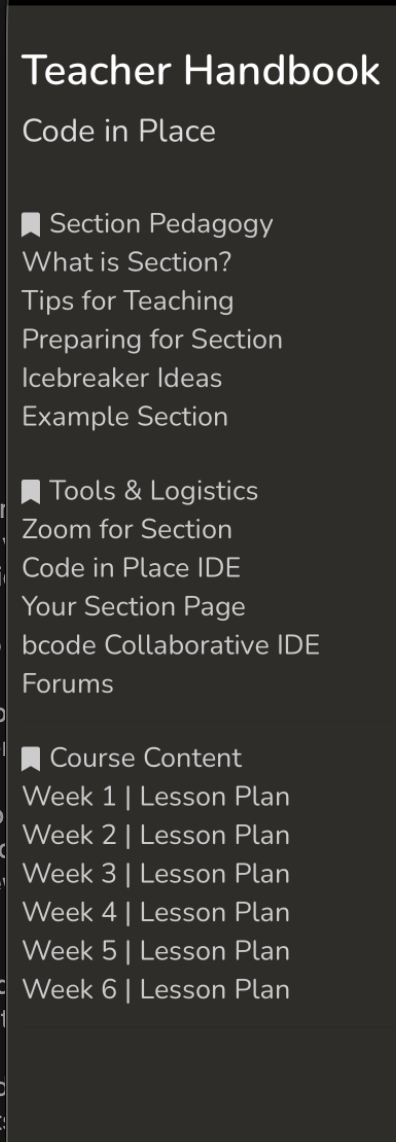Click the Section Pedagogy heading text
Image resolution: width=396 pixels, height=1142 pixels.
[161, 224]
